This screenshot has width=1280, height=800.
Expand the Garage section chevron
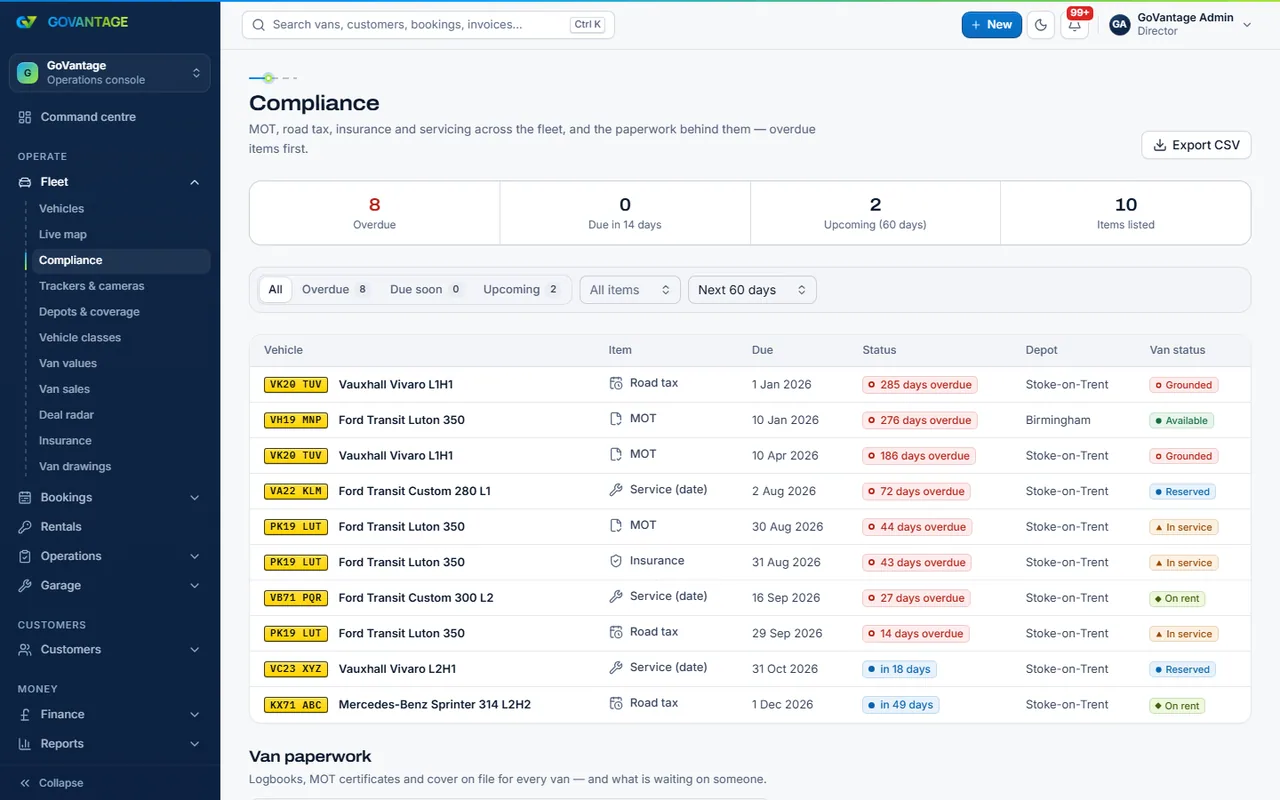tap(194, 586)
